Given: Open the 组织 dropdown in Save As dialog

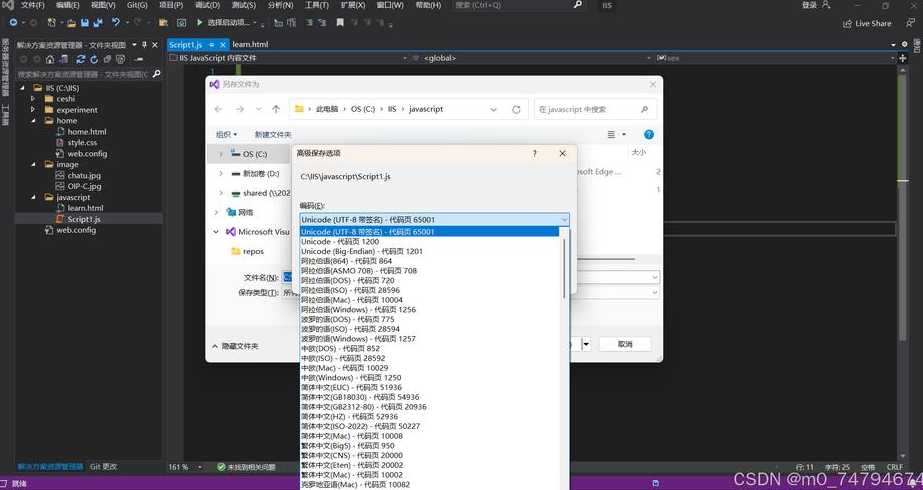Looking at the screenshot, I should click(227, 135).
